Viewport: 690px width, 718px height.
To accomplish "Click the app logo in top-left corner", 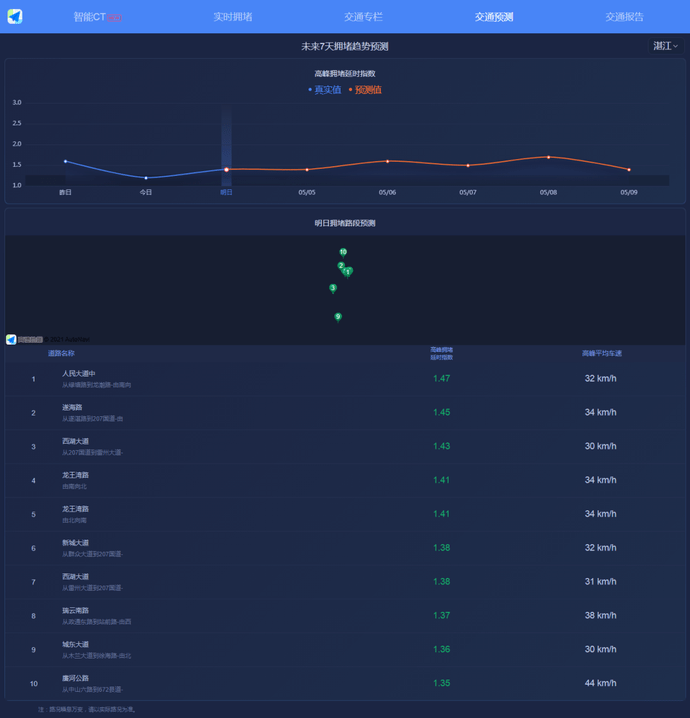I will [15, 16].
